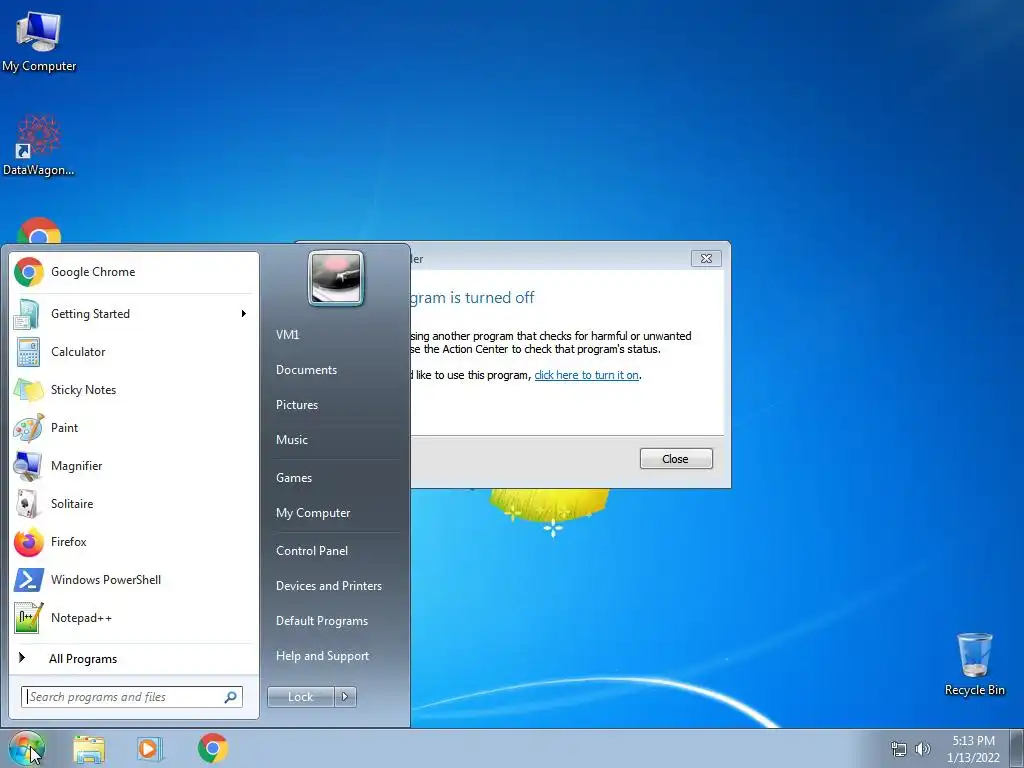
Task: Click Close button in Defender dialog
Action: tap(676, 459)
